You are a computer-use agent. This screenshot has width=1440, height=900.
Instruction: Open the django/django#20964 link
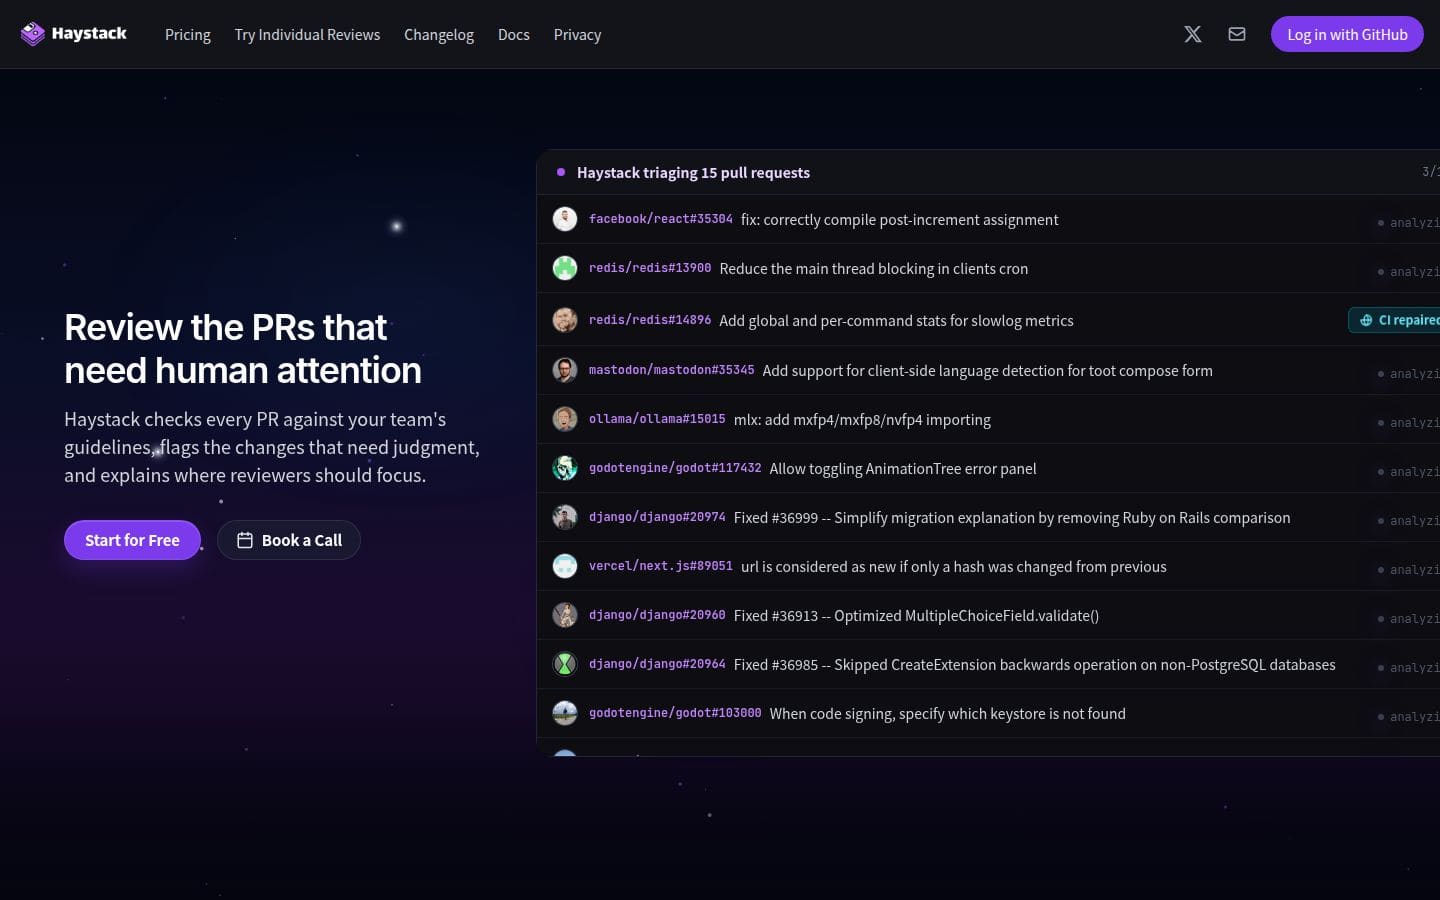(657, 664)
